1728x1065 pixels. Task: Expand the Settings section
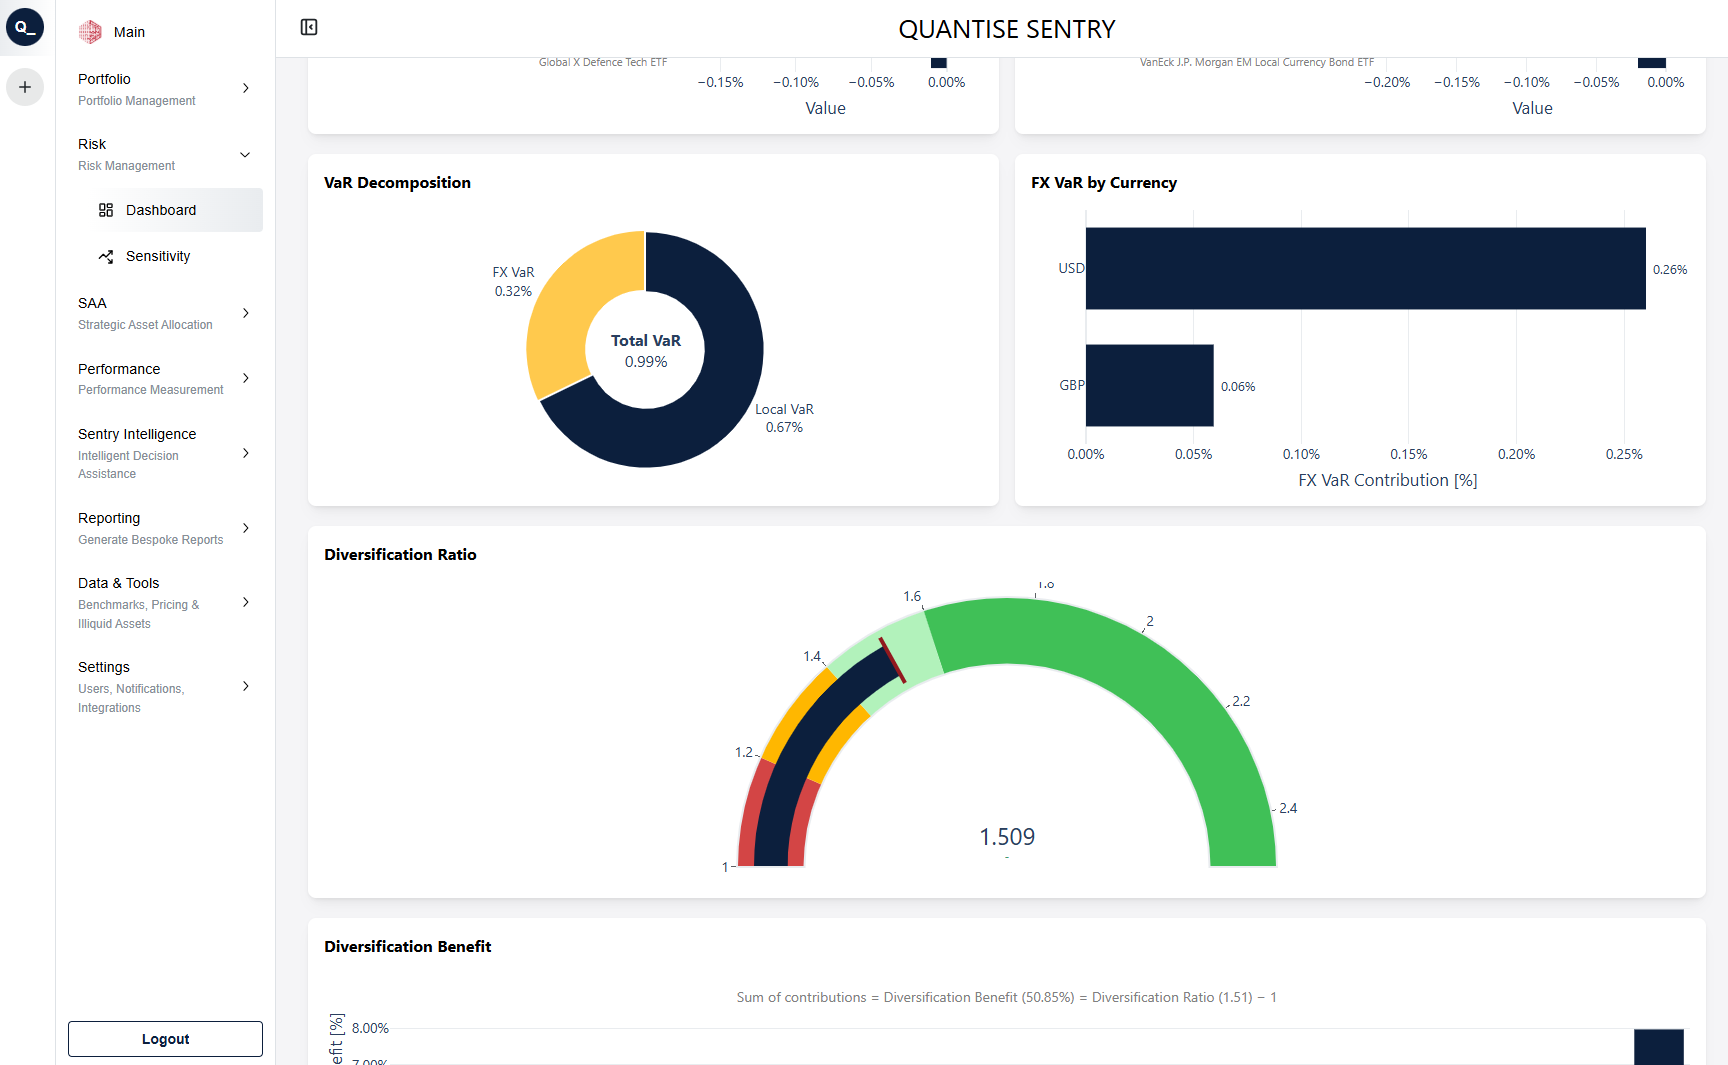[246, 686]
